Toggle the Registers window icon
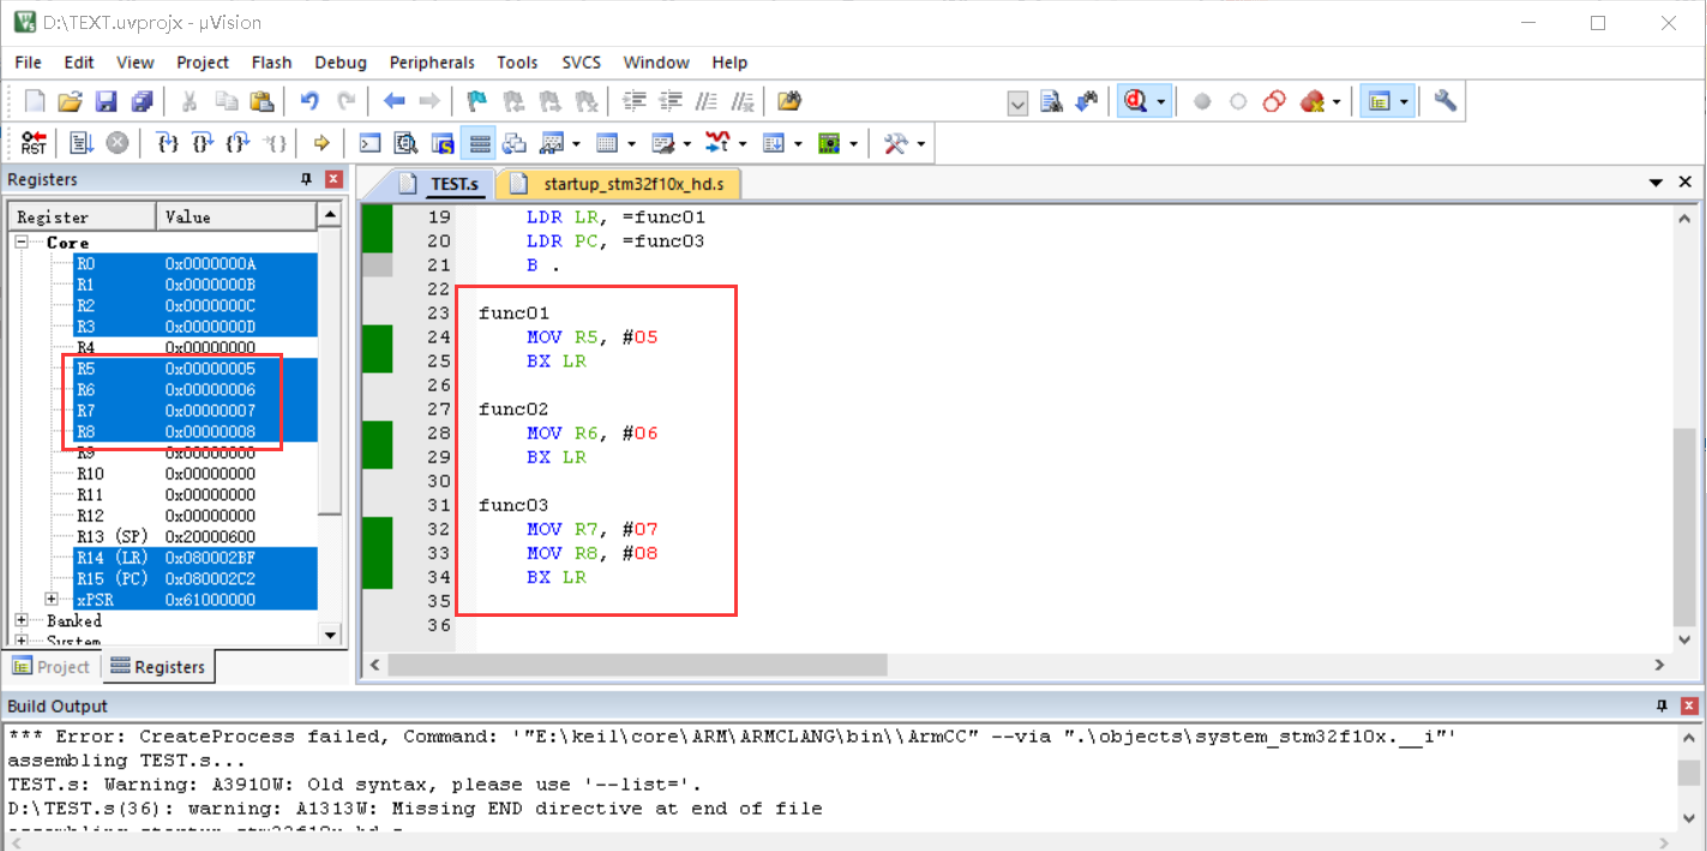The image size is (1707, 851). tap(479, 143)
